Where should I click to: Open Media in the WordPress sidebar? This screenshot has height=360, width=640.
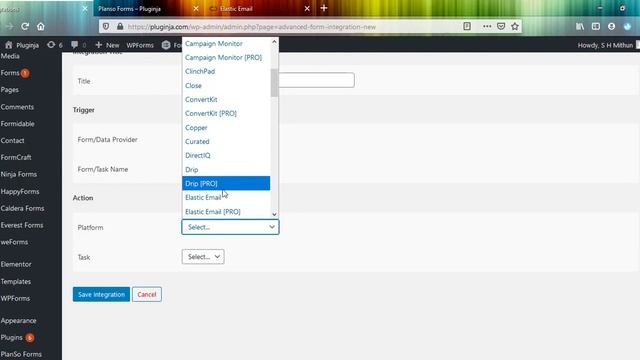coord(10,56)
